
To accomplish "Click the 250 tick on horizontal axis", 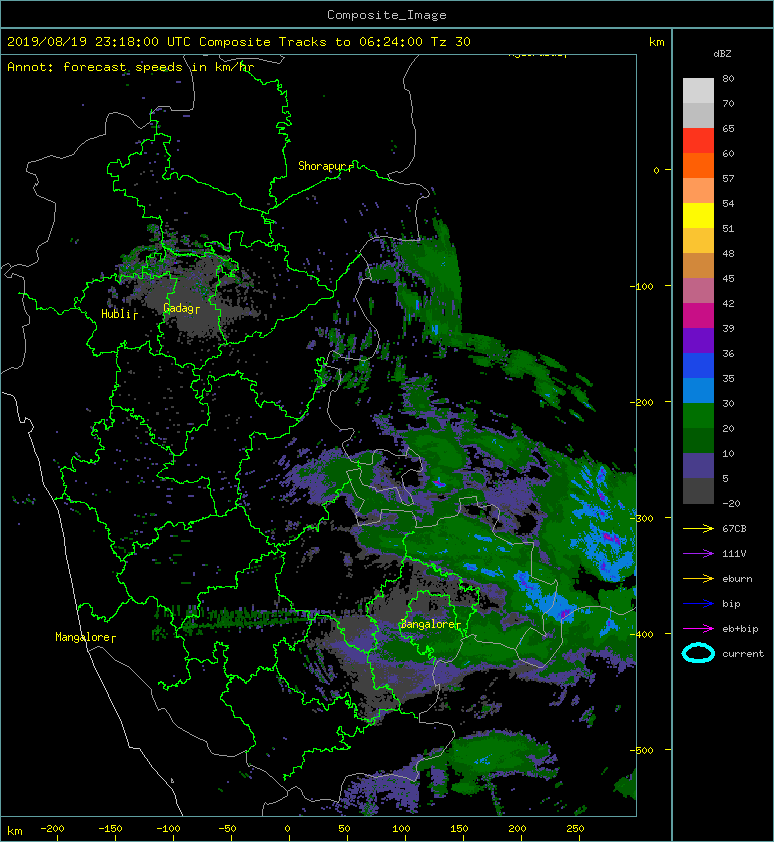I will pos(575,829).
